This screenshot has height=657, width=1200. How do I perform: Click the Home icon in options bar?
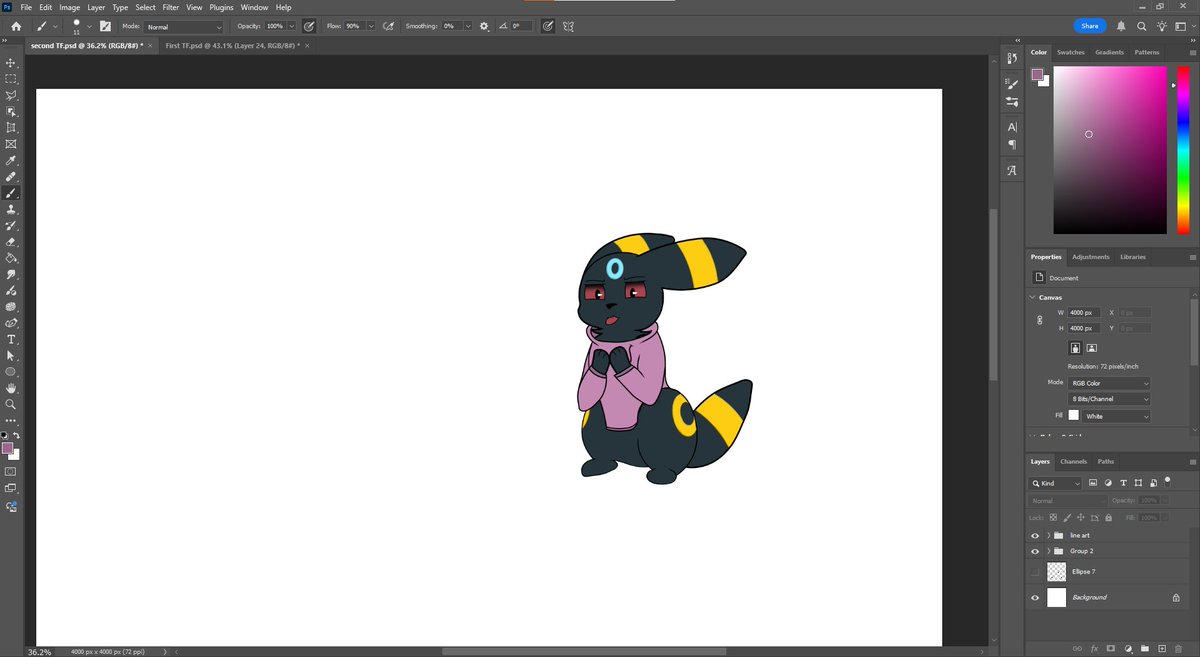click(16, 26)
